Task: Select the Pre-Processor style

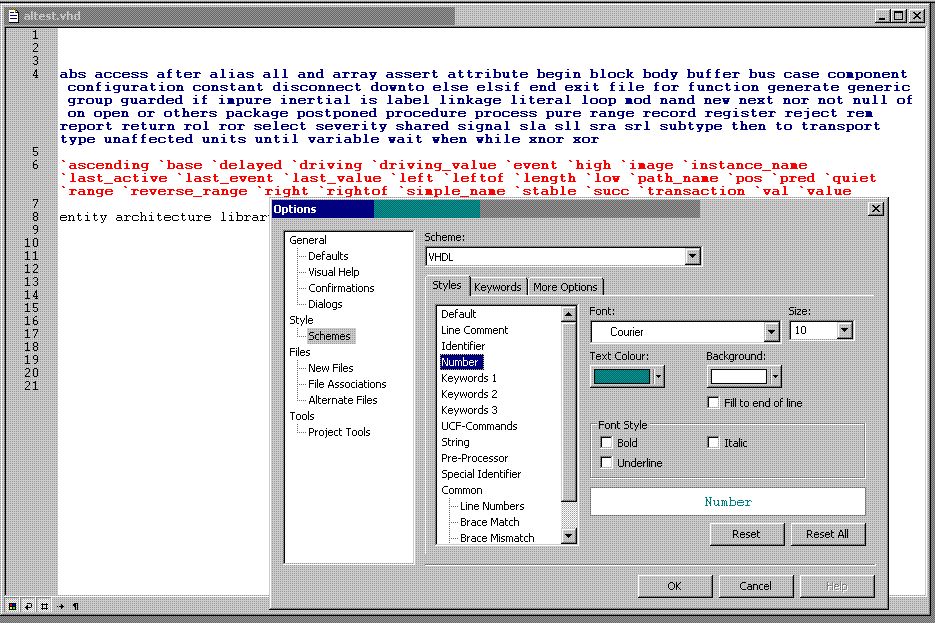Action: pos(474,458)
